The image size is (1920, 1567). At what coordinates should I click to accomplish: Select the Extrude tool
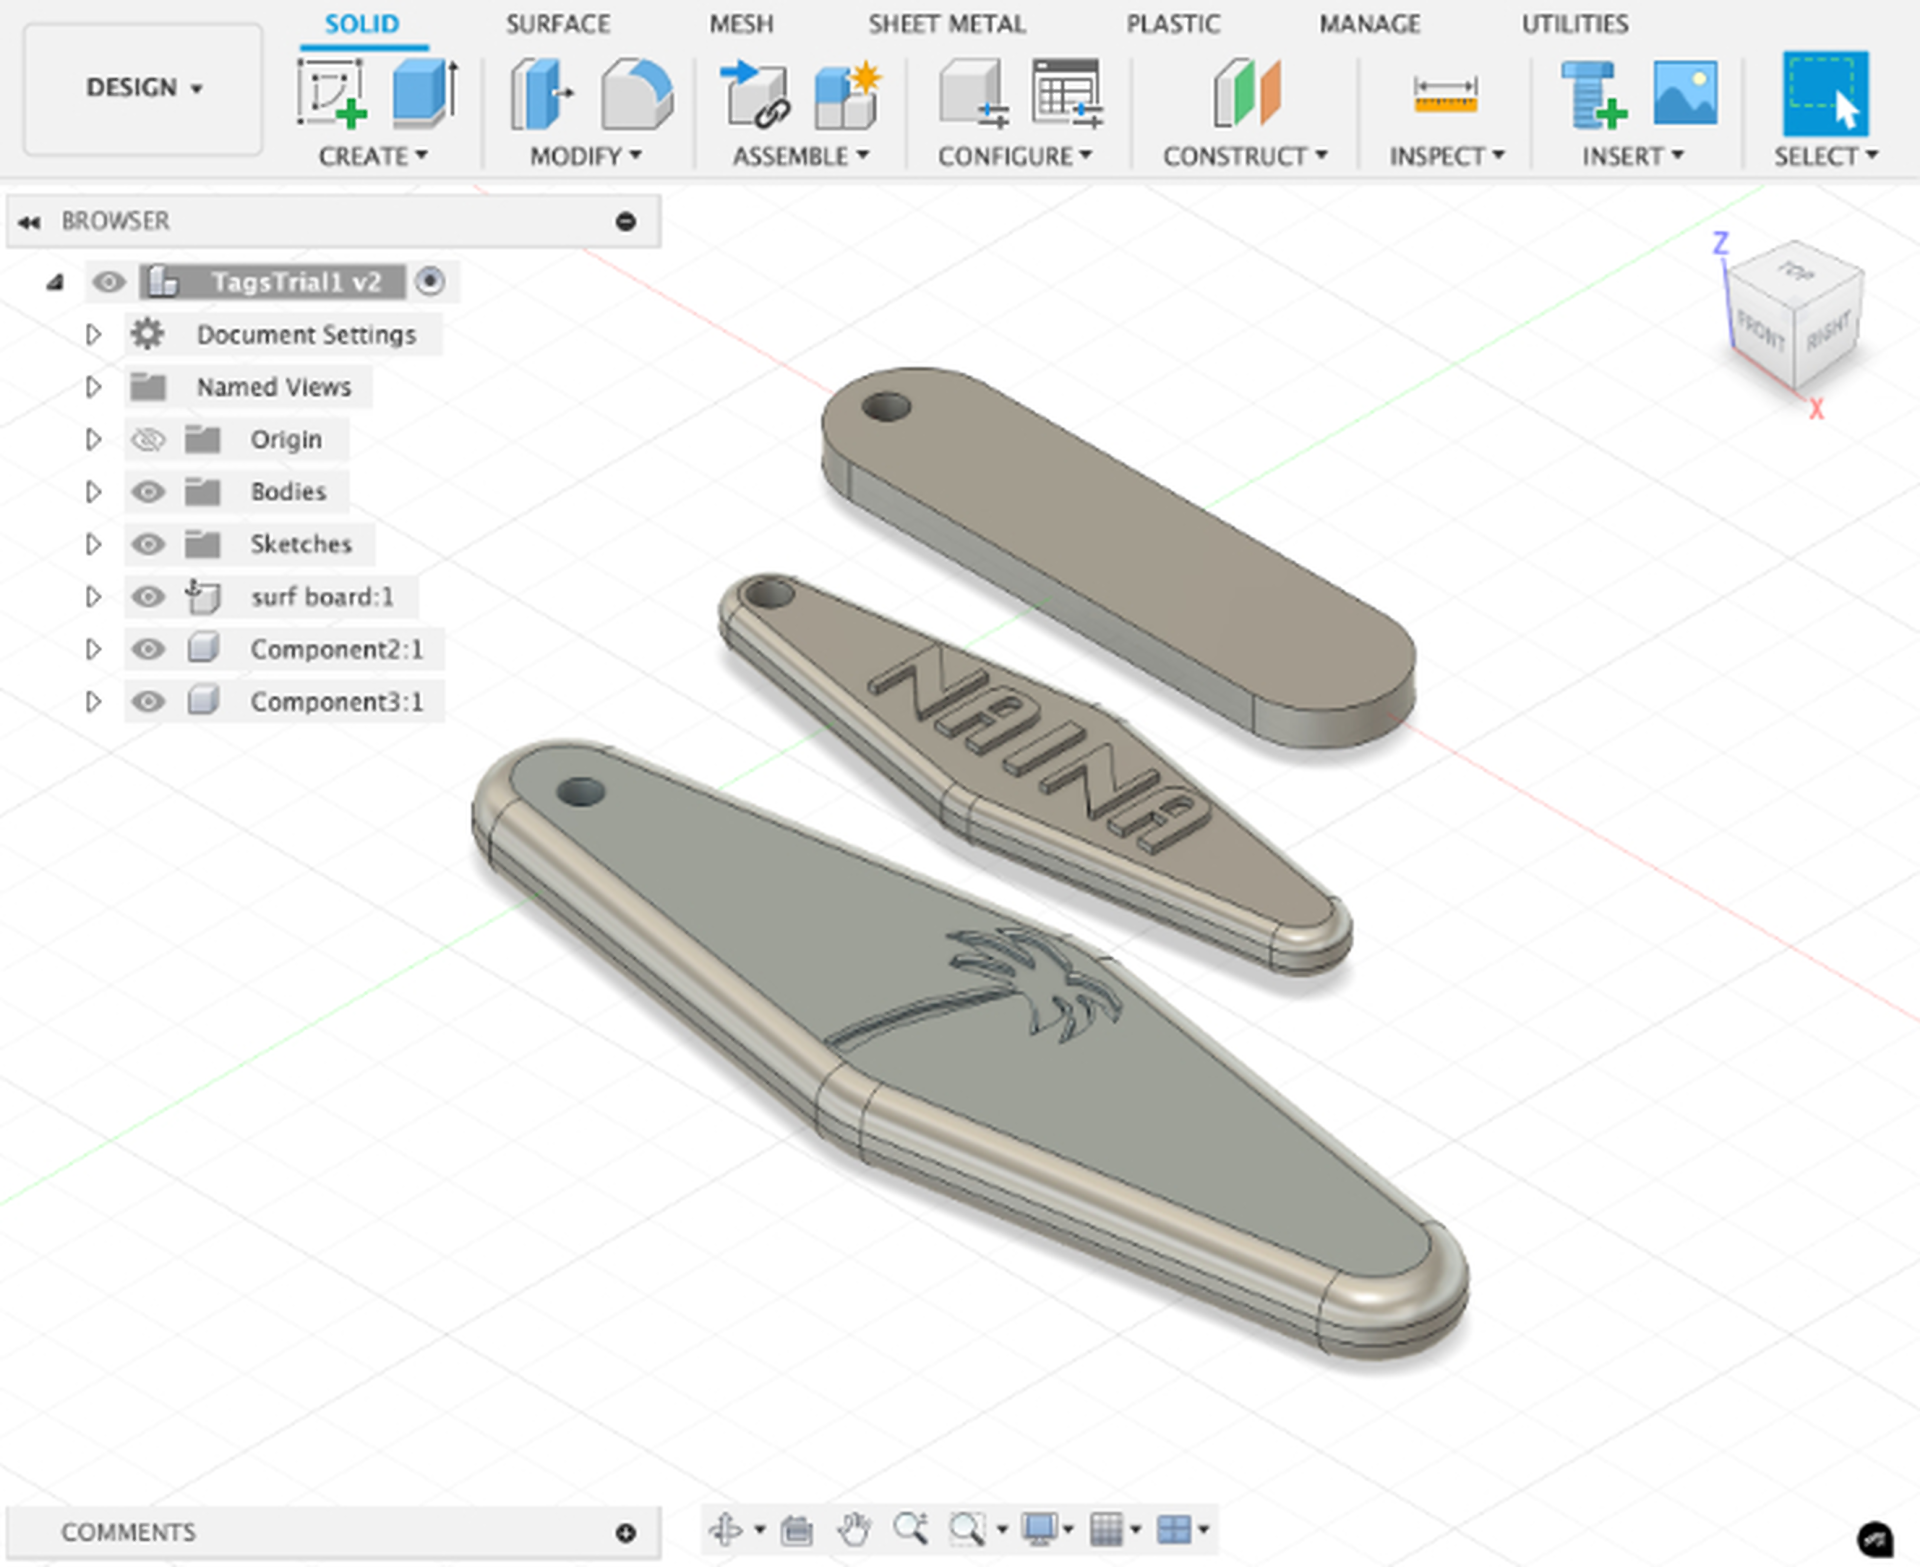[x=425, y=95]
